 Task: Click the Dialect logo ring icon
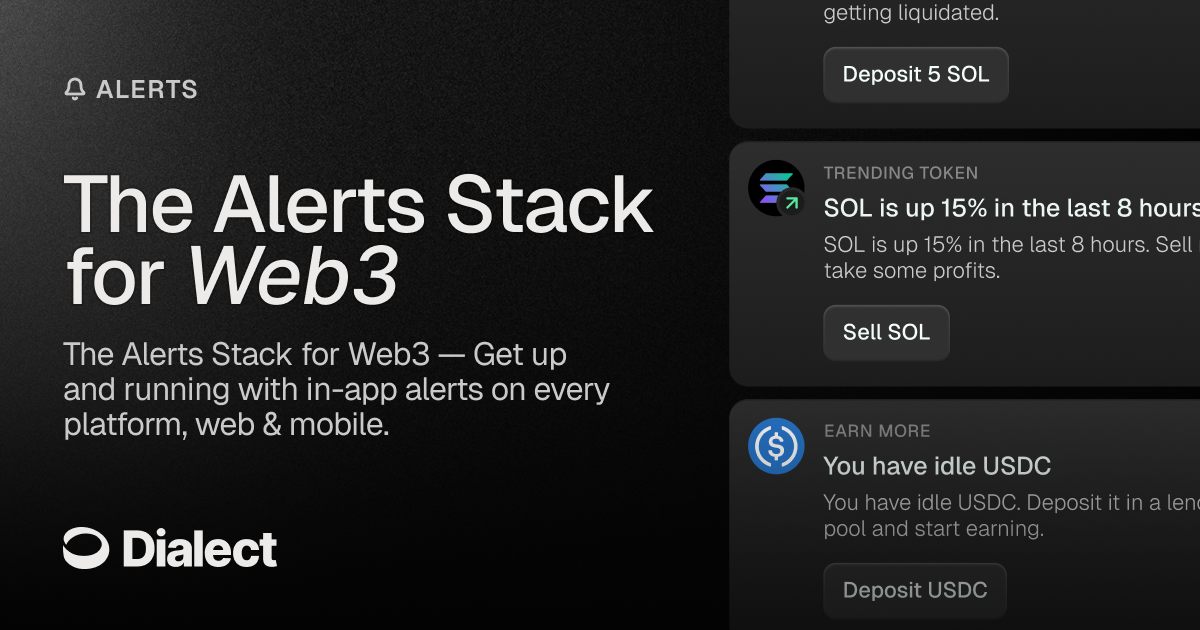86,548
